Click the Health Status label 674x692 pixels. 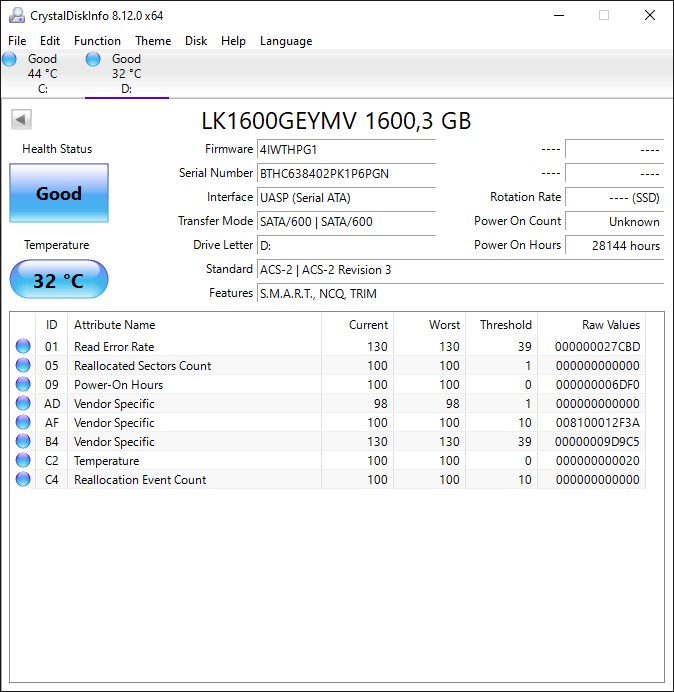[x=57, y=149]
